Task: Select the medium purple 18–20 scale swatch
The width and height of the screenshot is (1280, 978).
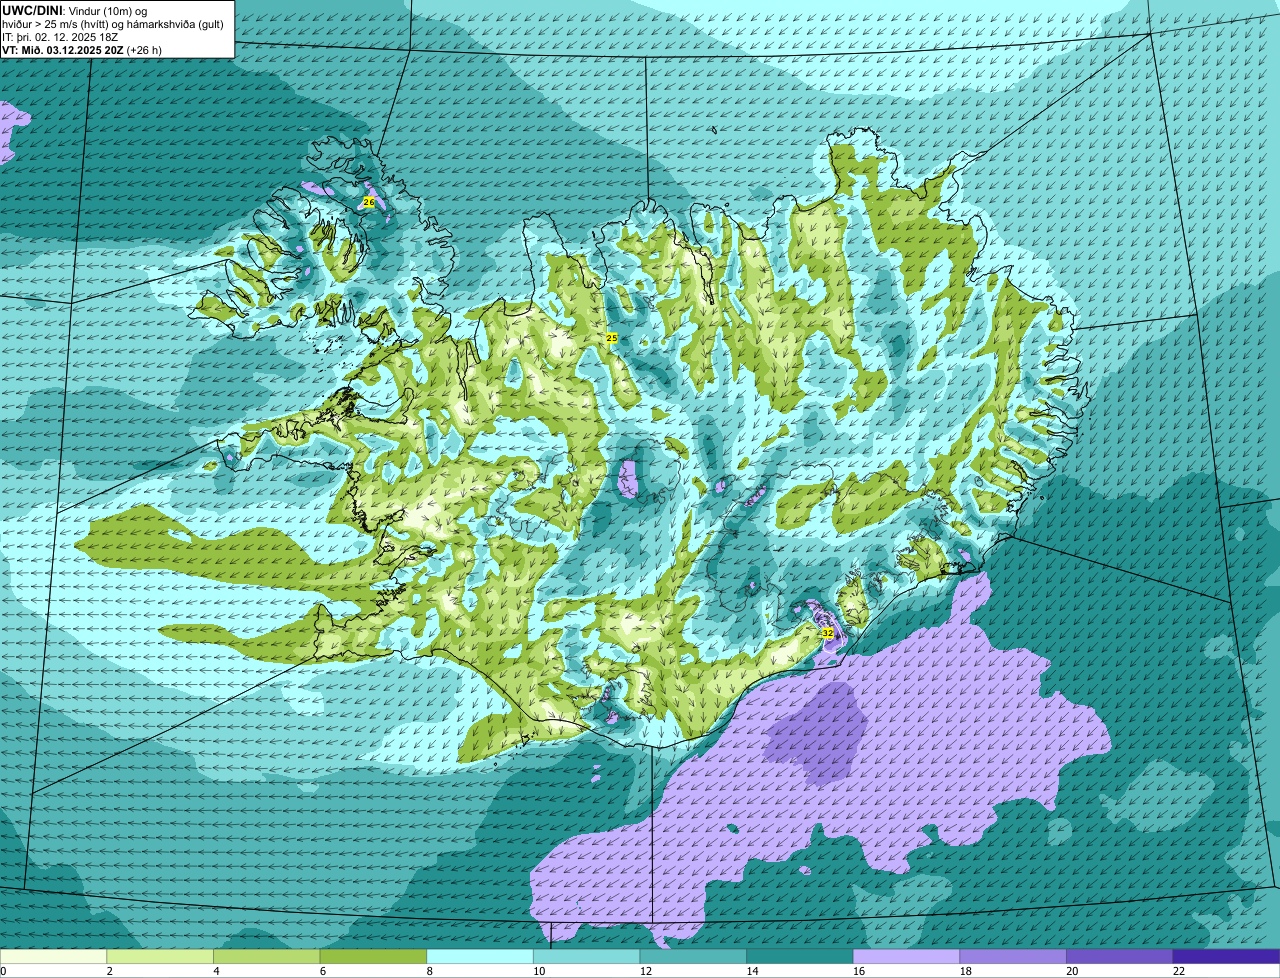Action: pos(1013,956)
